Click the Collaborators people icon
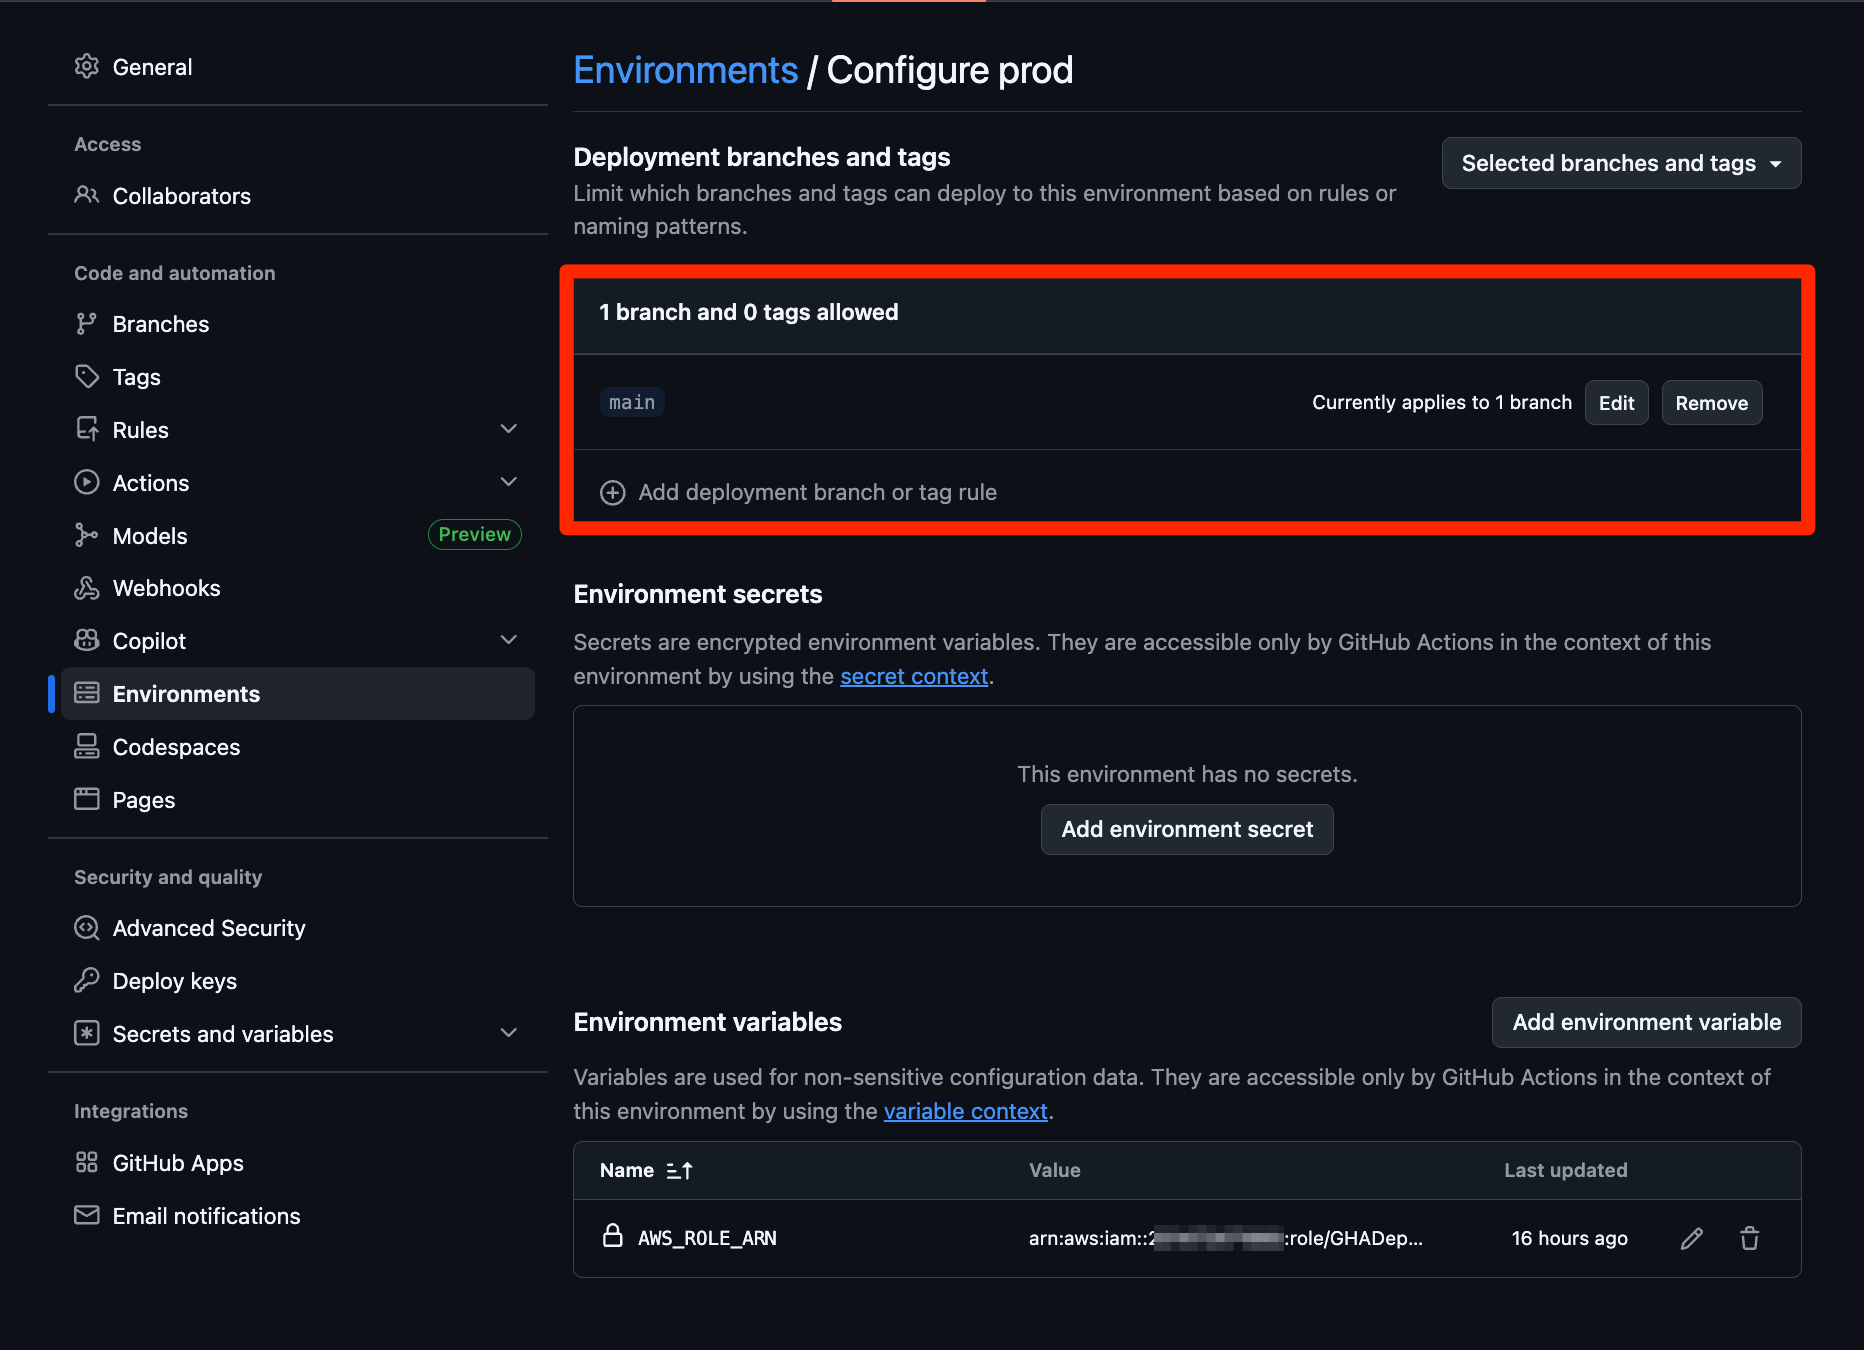 click(x=87, y=195)
